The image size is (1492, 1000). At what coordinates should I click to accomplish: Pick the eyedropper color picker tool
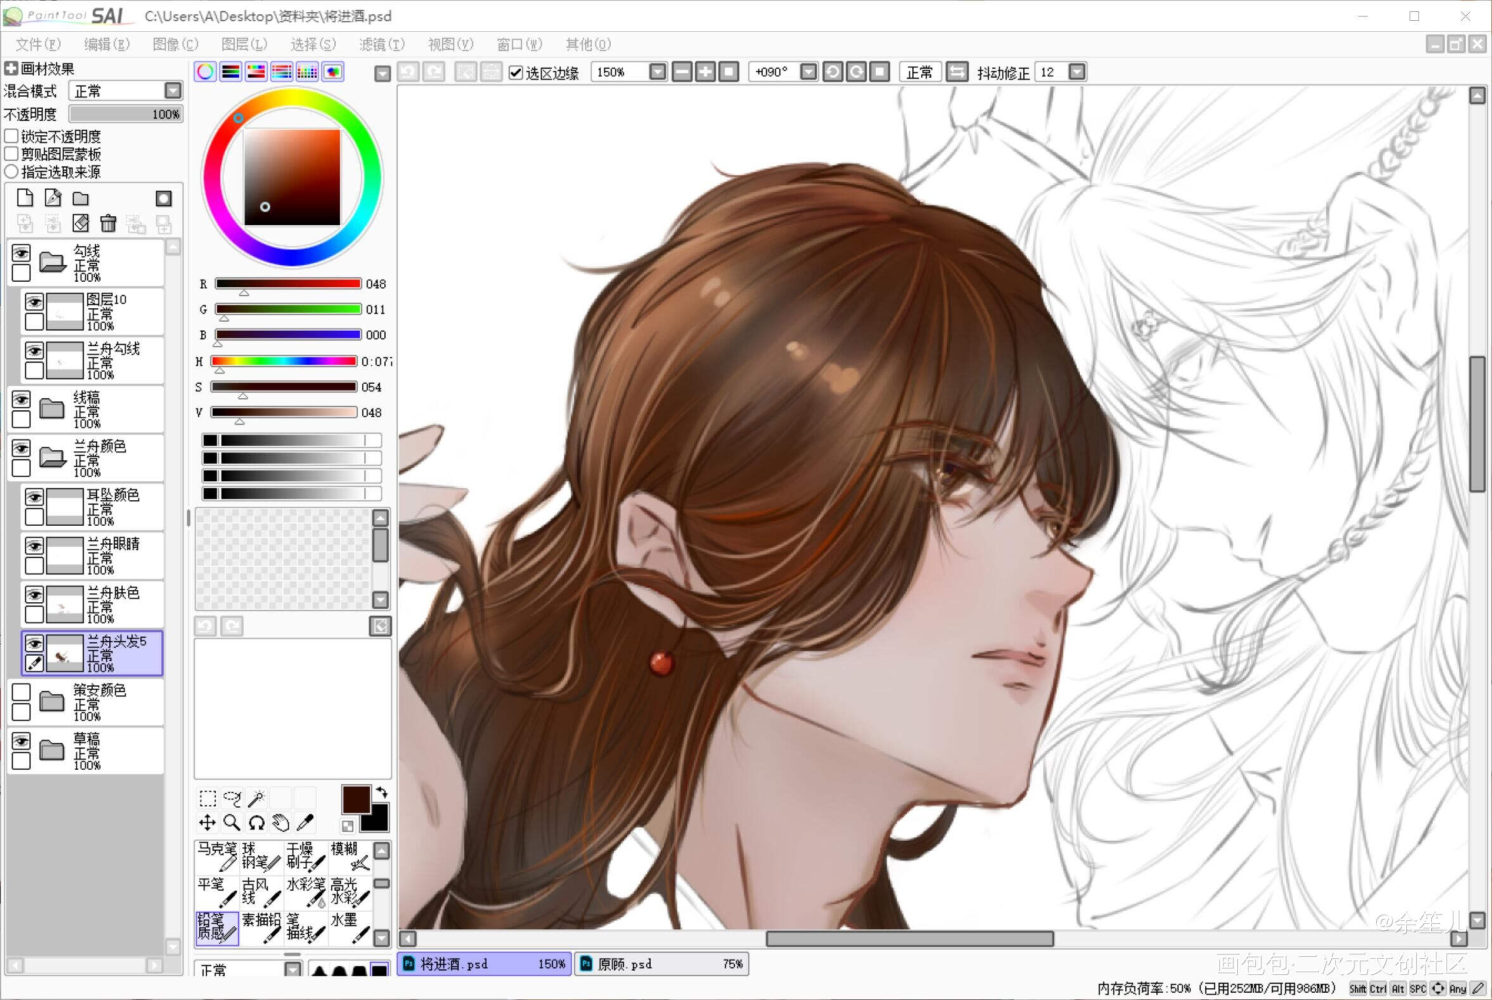pos(305,822)
